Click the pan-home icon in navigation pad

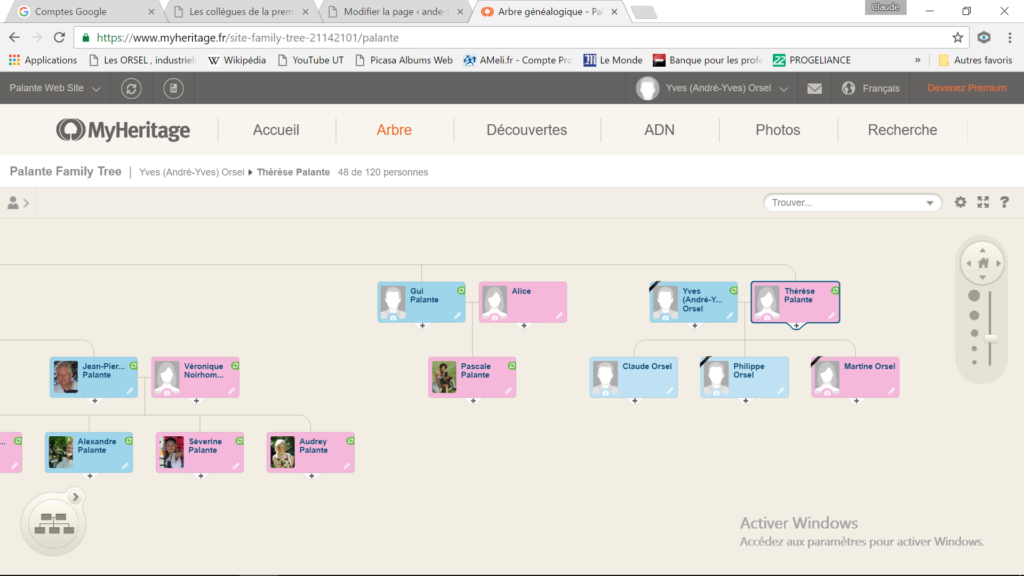(x=983, y=263)
